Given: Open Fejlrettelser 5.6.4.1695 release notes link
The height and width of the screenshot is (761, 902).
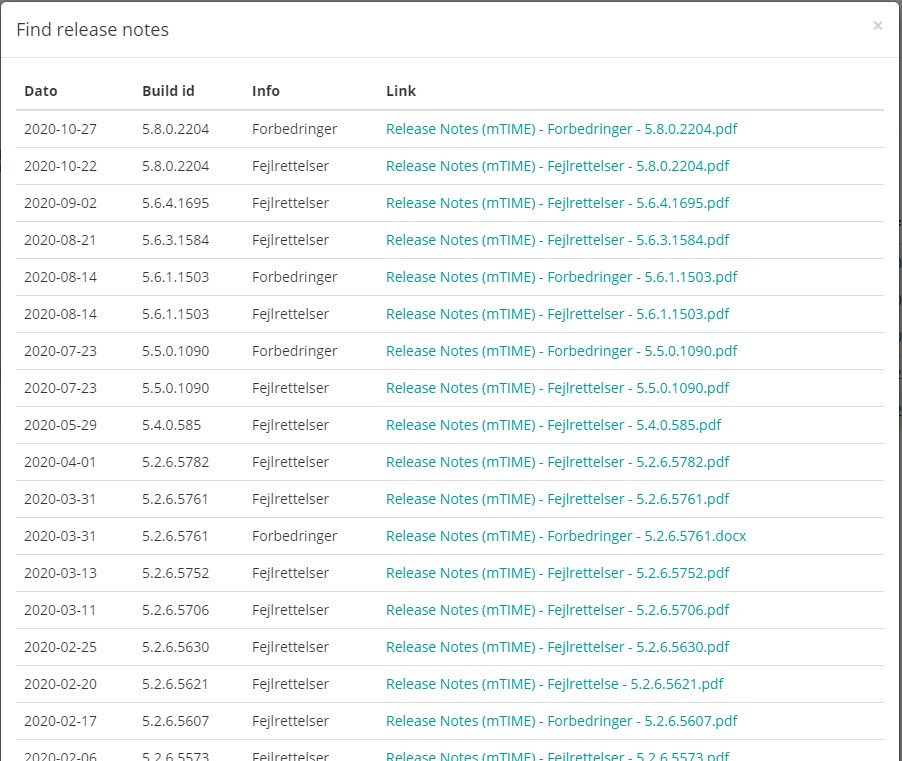Looking at the screenshot, I should (557, 203).
